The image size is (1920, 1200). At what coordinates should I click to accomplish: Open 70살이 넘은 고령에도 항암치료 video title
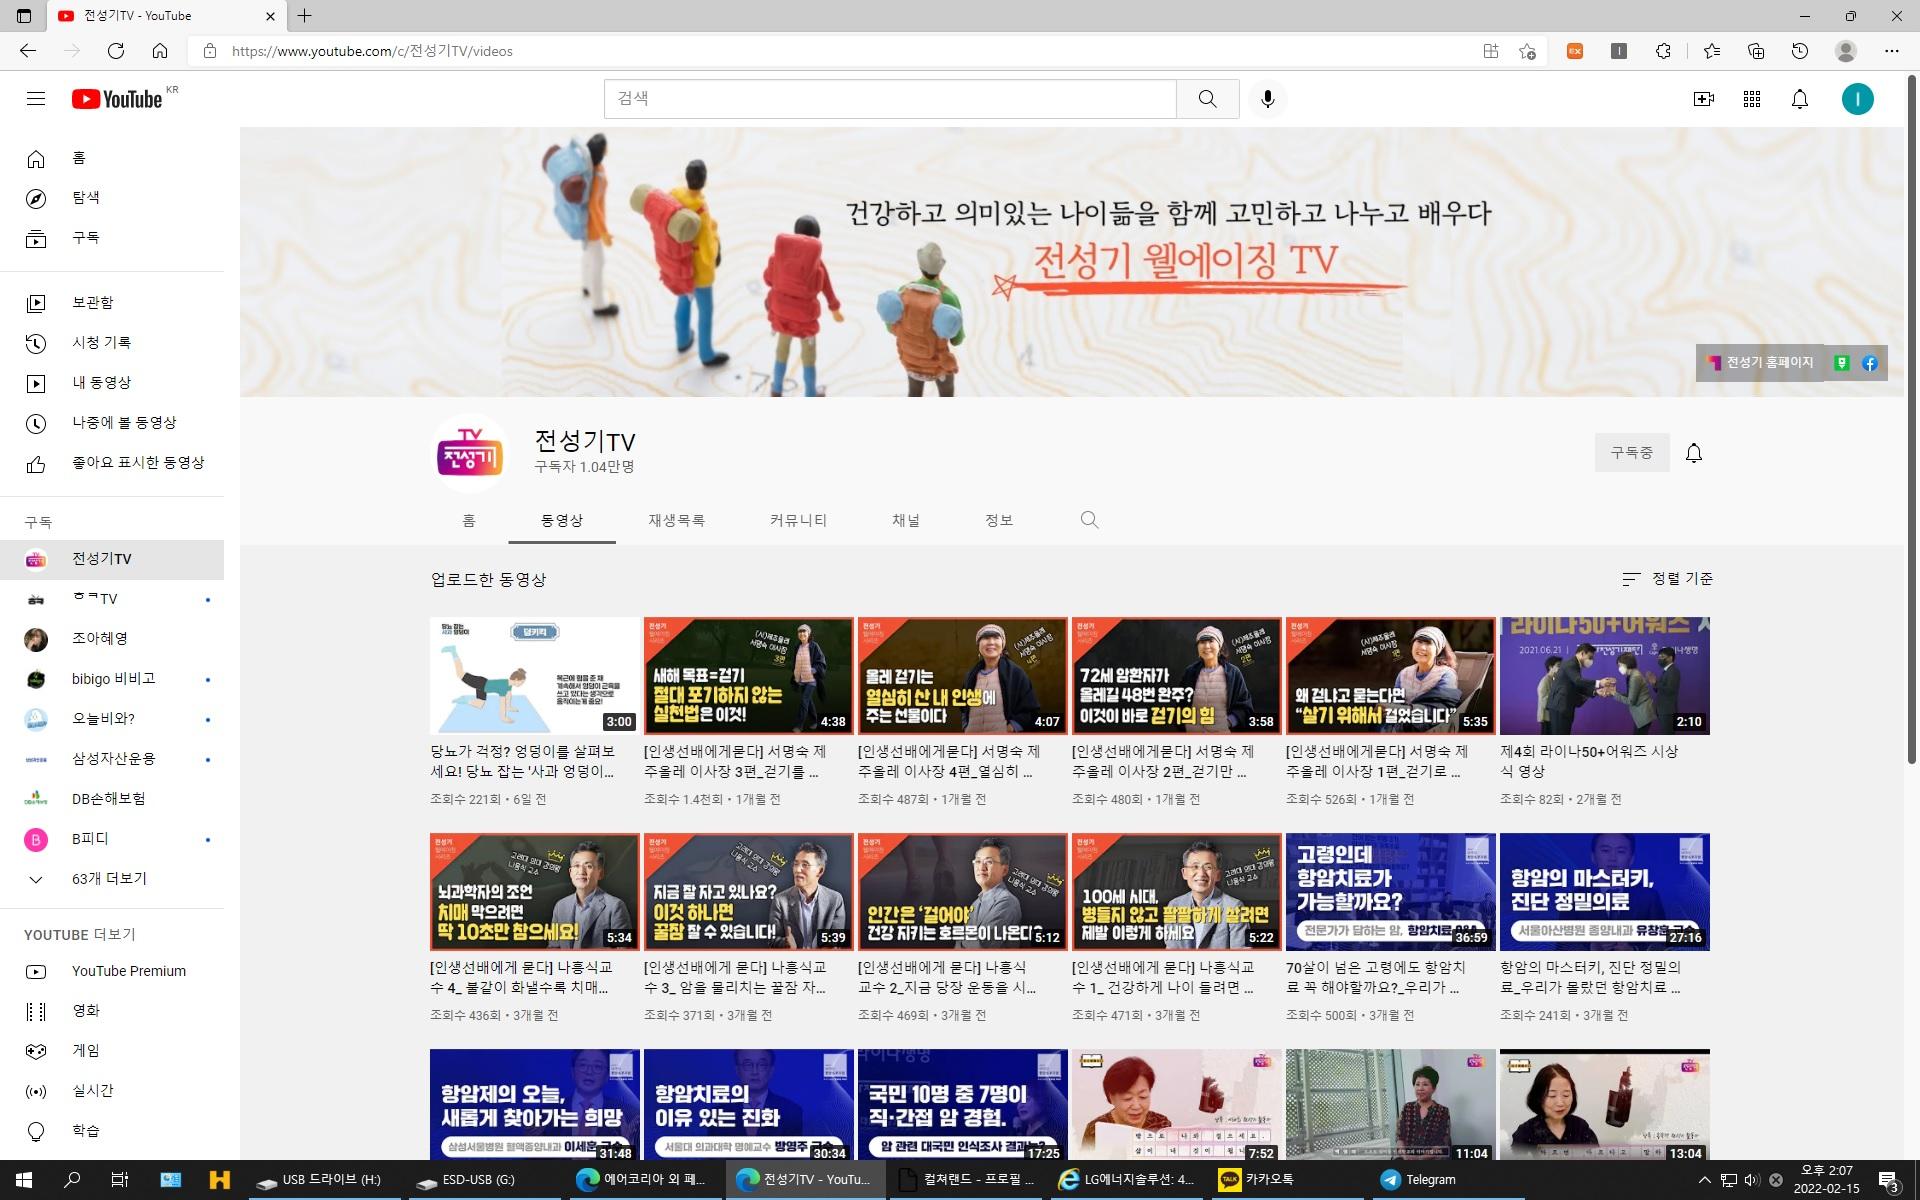(x=1377, y=977)
